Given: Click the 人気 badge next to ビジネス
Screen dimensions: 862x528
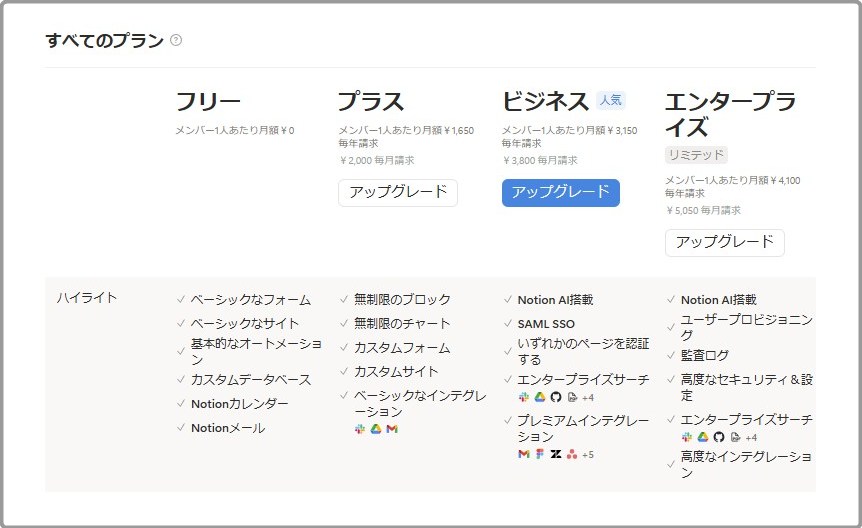Looking at the screenshot, I should pyautogui.click(x=610, y=100).
